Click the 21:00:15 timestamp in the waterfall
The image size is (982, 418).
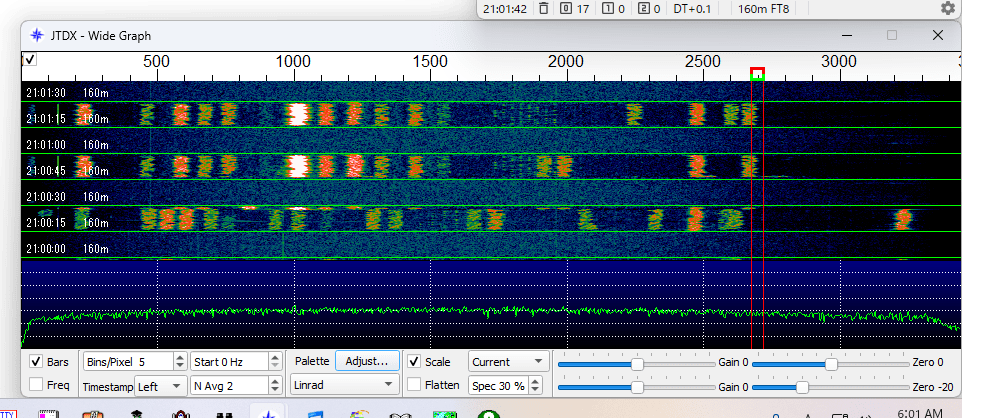click(x=46, y=222)
